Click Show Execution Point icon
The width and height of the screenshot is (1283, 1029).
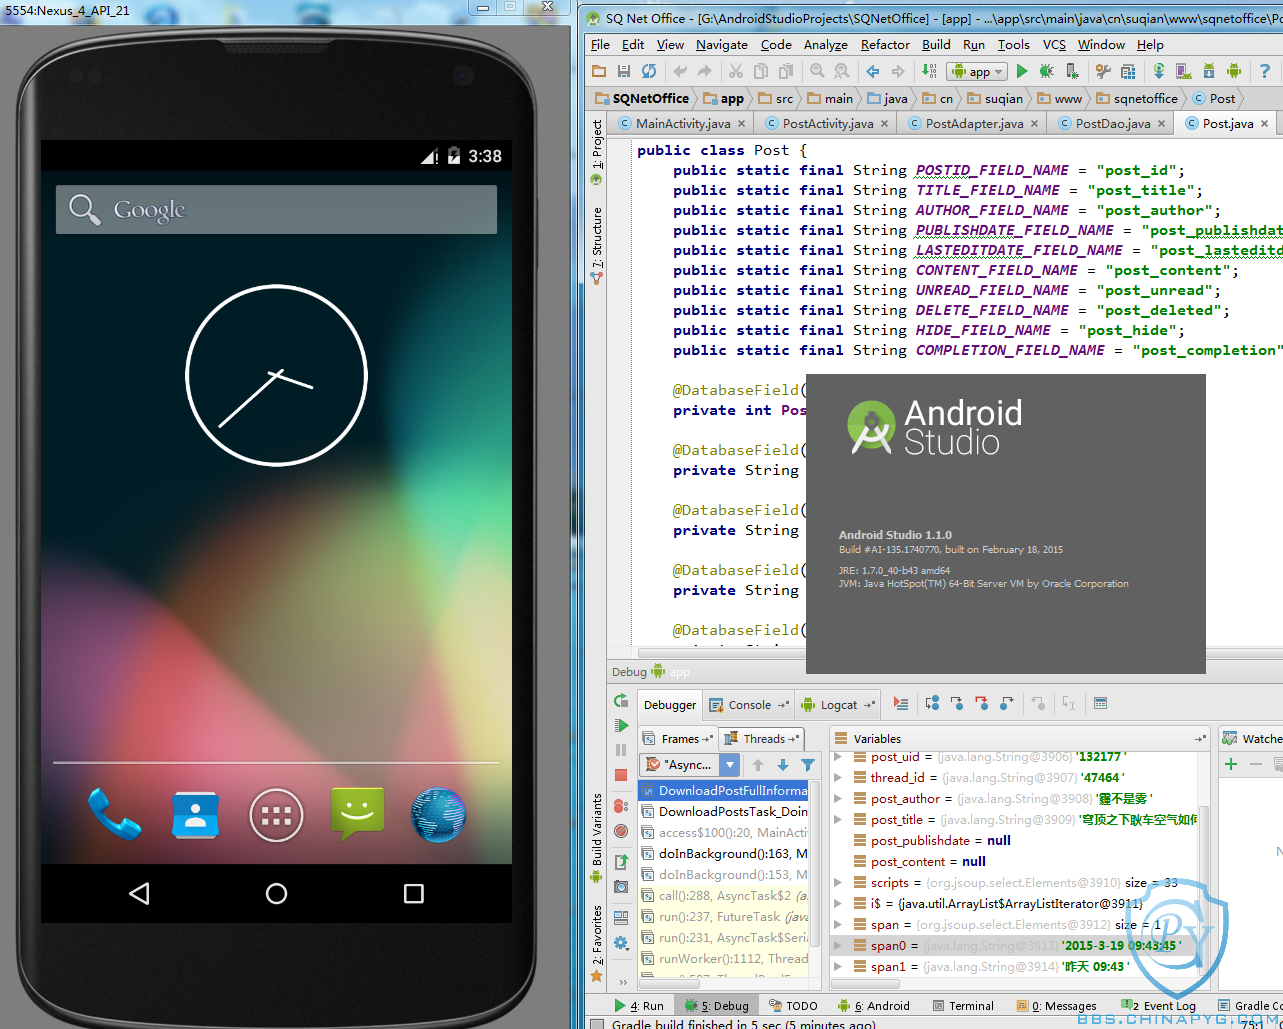pyautogui.click(x=901, y=704)
